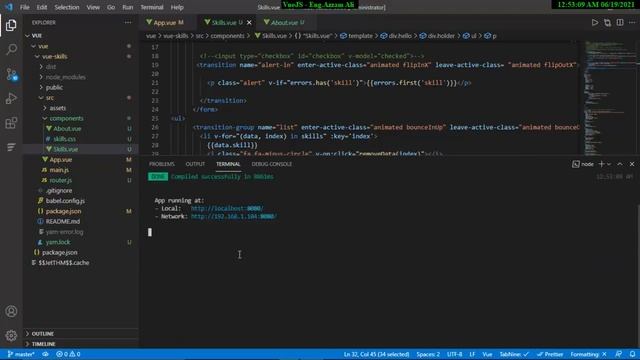Viewport: 640px width, 360px height.
Task: Click the Spaces: 2 indentation setting
Action: click(x=428, y=354)
